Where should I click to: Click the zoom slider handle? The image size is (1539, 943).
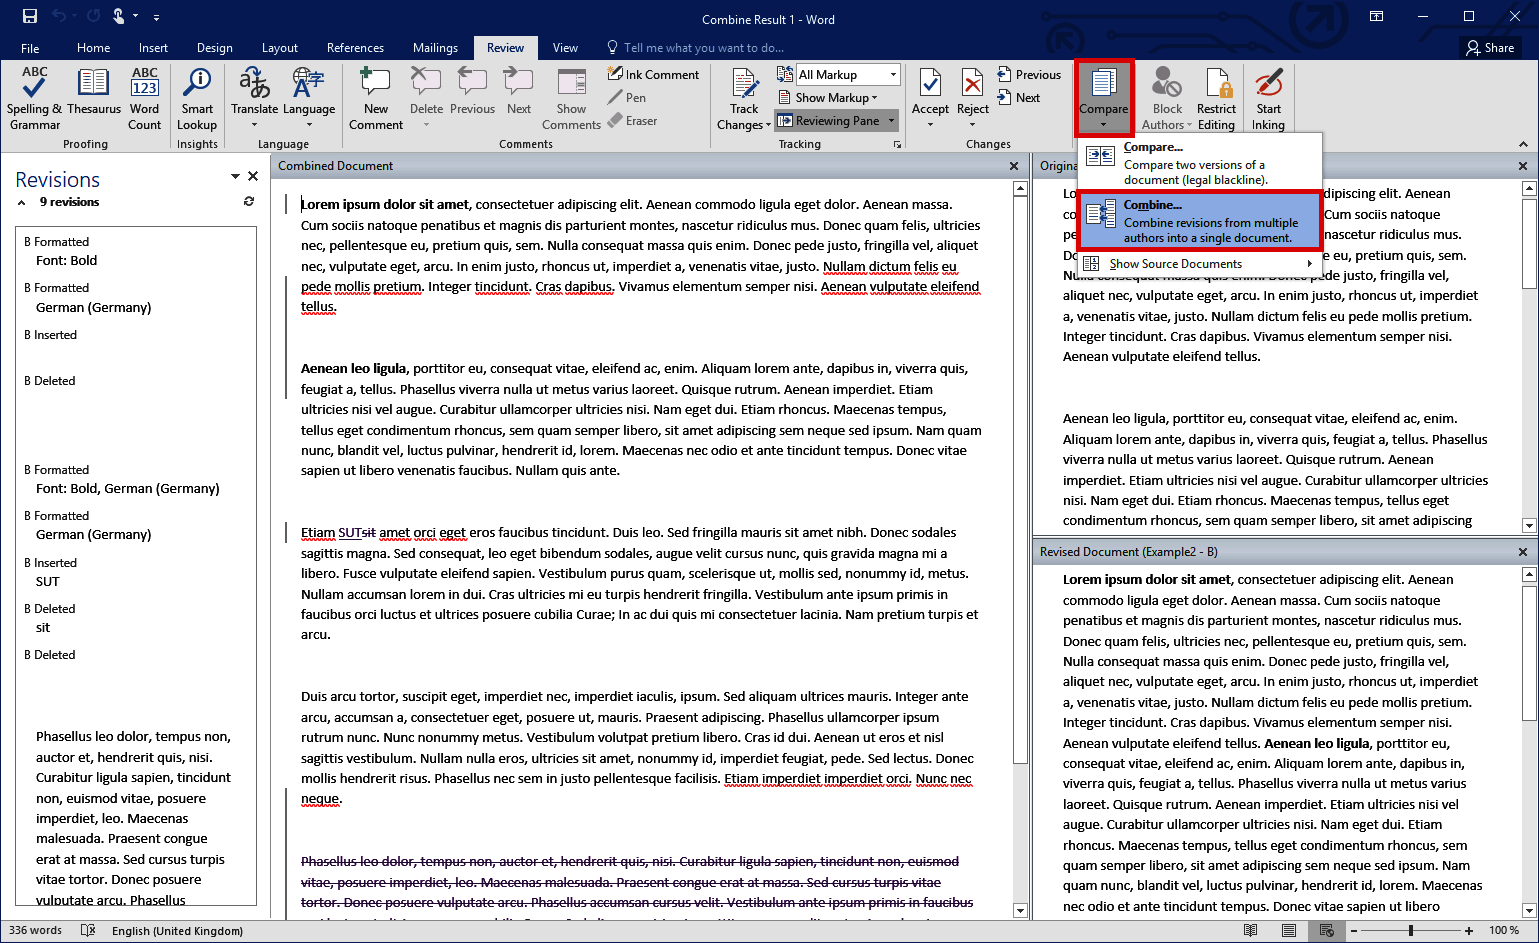[x=1411, y=930]
